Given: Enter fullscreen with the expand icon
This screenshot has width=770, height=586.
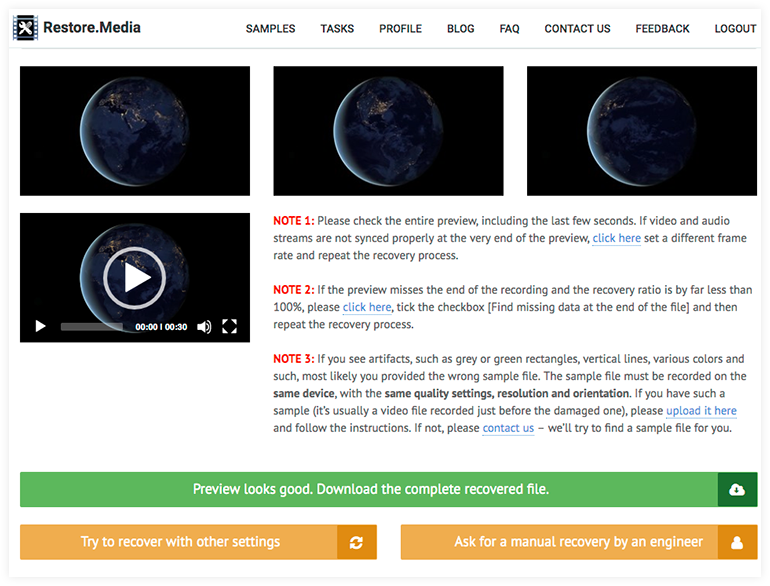Looking at the screenshot, I should tap(229, 326).
